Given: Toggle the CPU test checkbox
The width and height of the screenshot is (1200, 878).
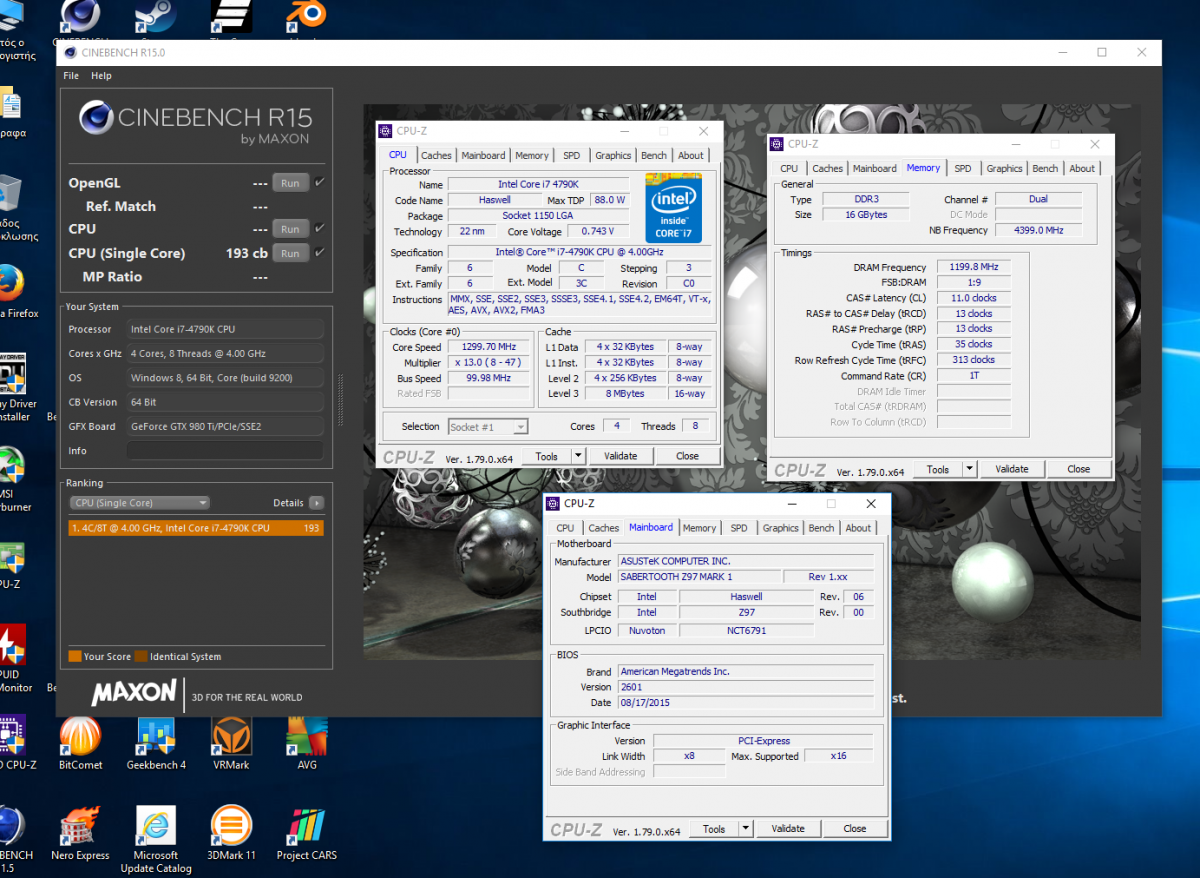Looking at the screenshot, I should click(x=319, y=229).
